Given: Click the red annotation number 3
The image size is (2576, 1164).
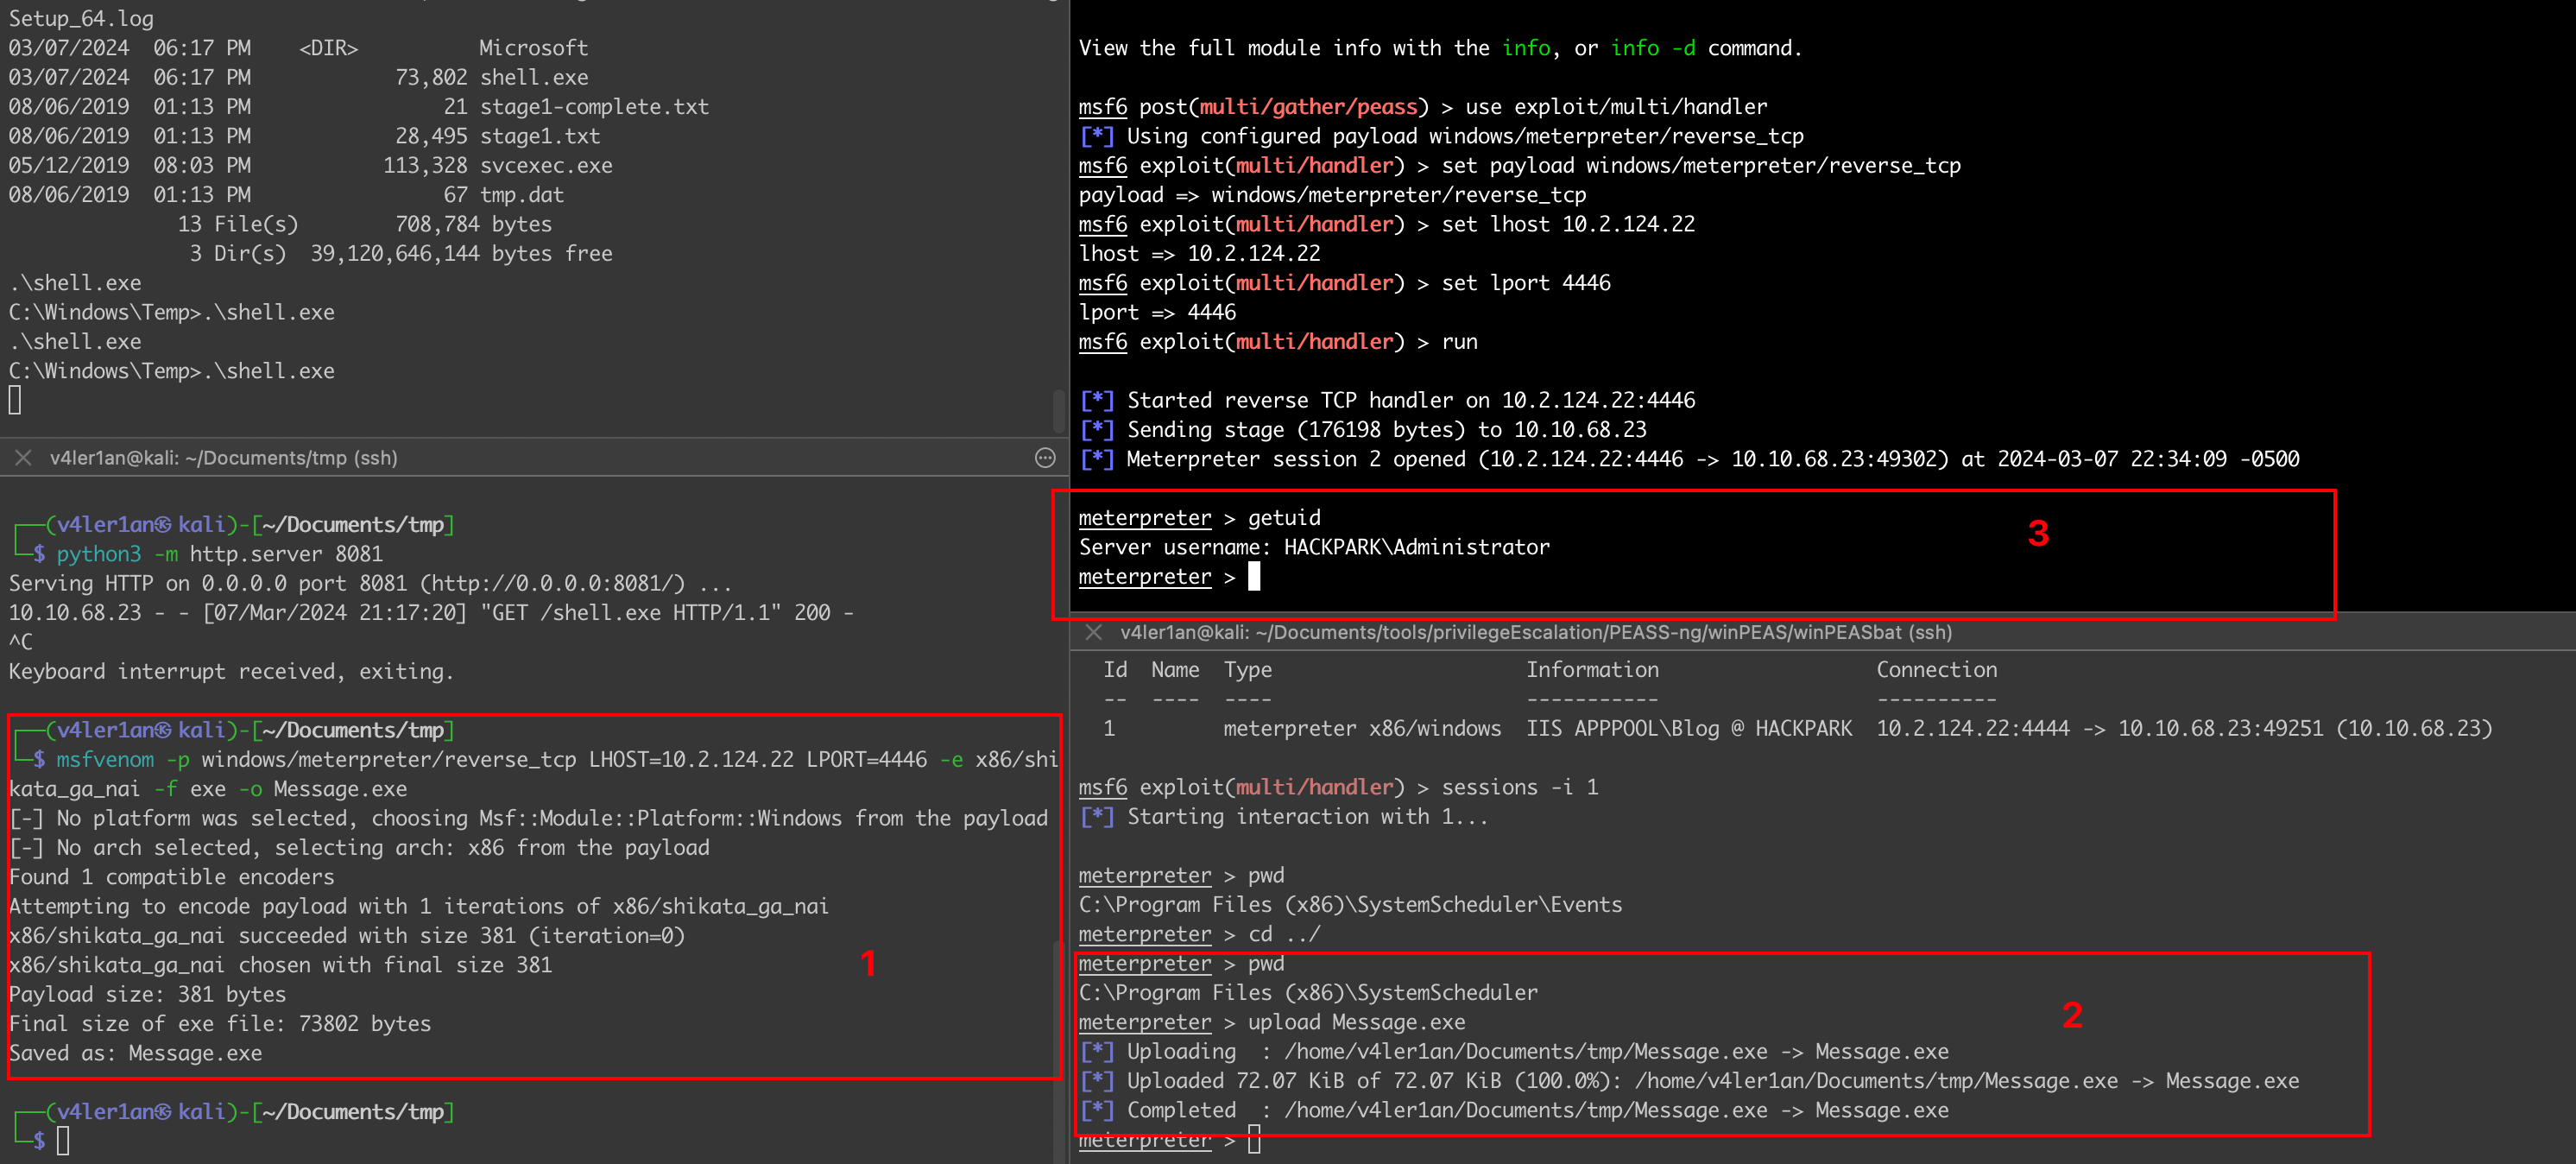Looking at the screenshot, I should (x=2038, y=533).
